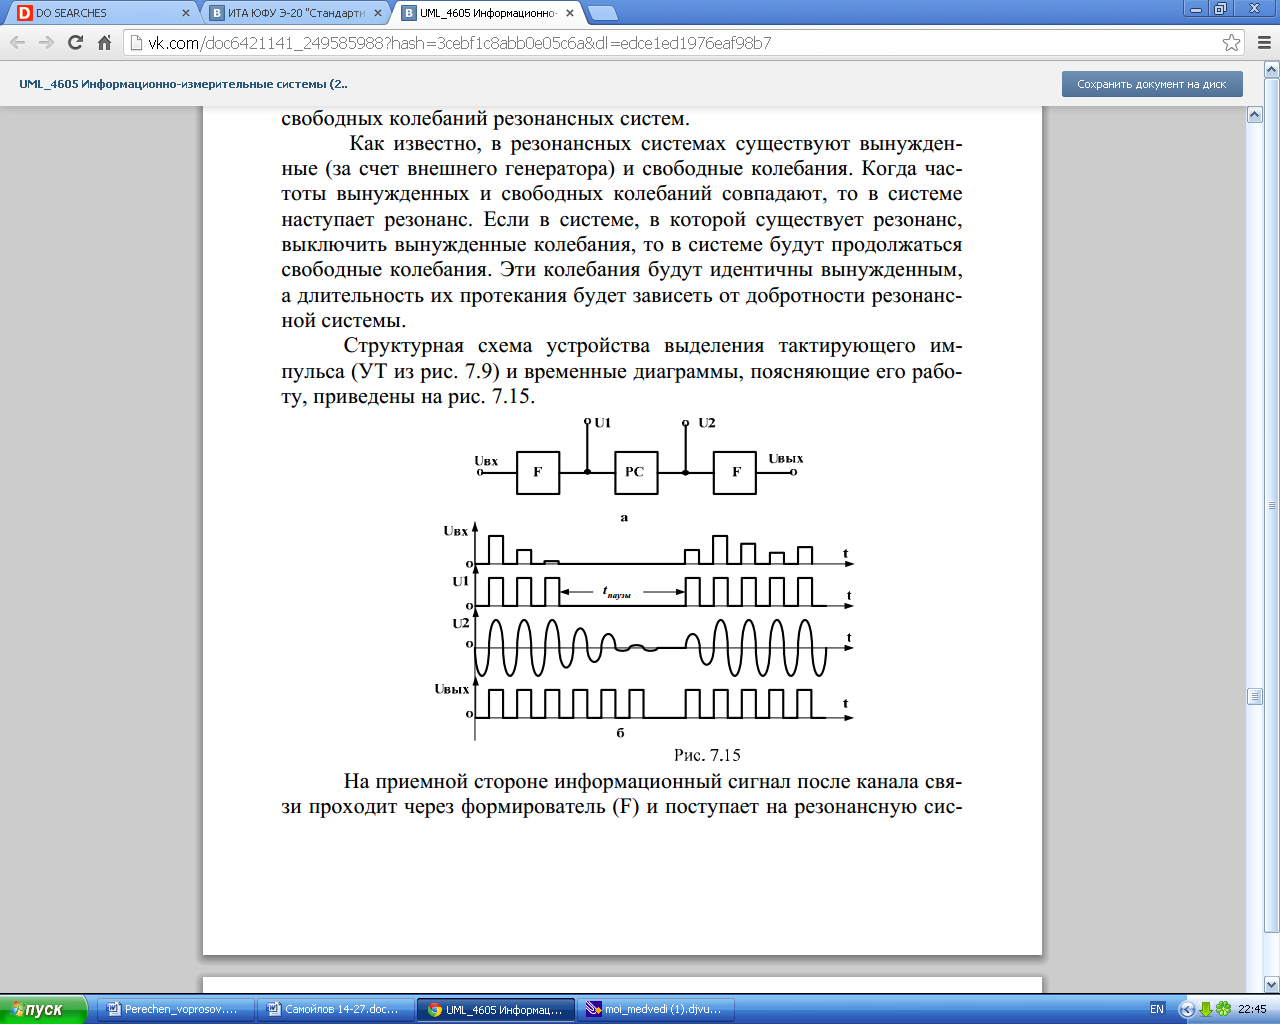
Task: Click the word Структурная in the paragraph
Action: [404, 345]
